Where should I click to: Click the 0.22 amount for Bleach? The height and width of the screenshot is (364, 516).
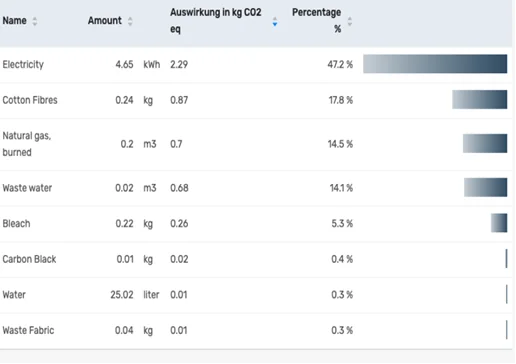[124, 224]
